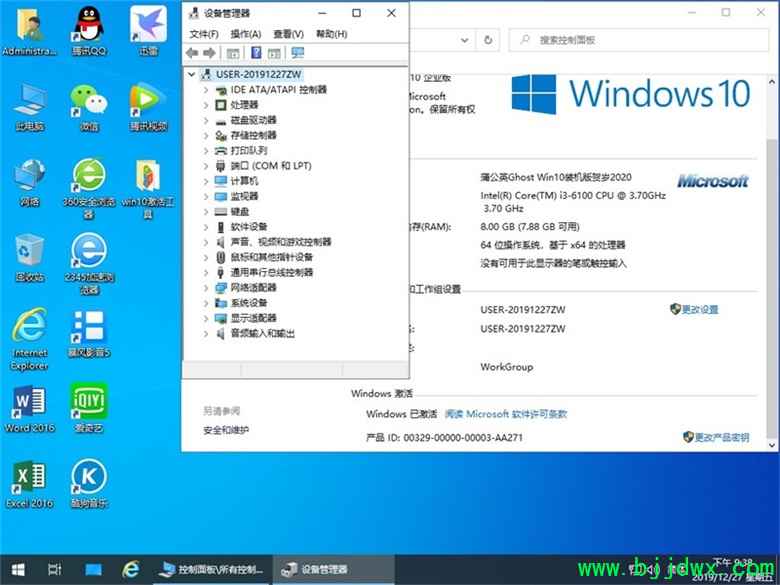Collapse the USER-20191227ZW root node
Screen dimensions: 780x585
pyautogui.click(x=191, y=74)
